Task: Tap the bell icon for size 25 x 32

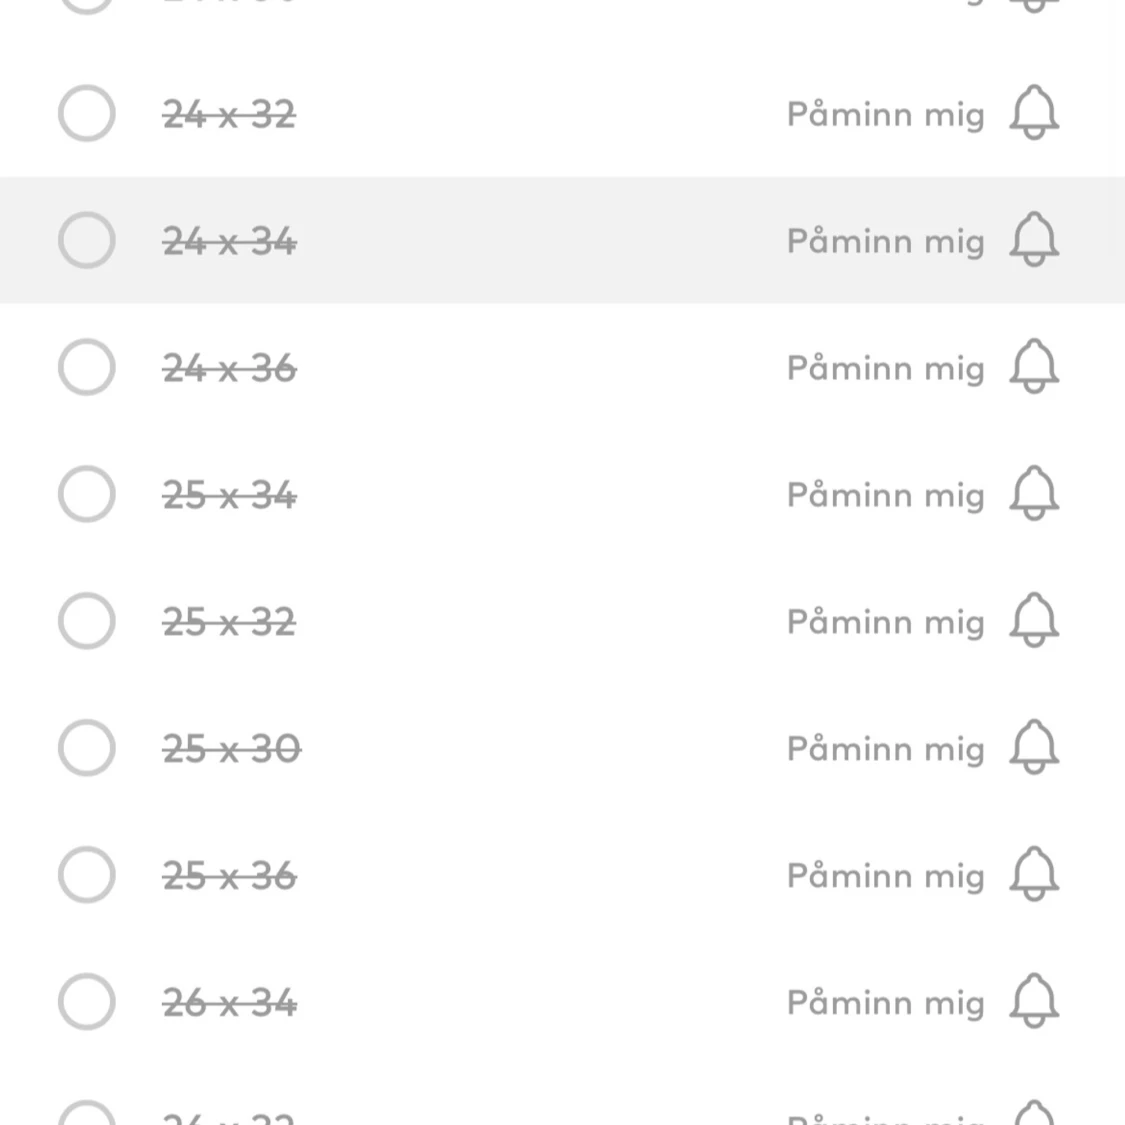Action: (1034, 621)
